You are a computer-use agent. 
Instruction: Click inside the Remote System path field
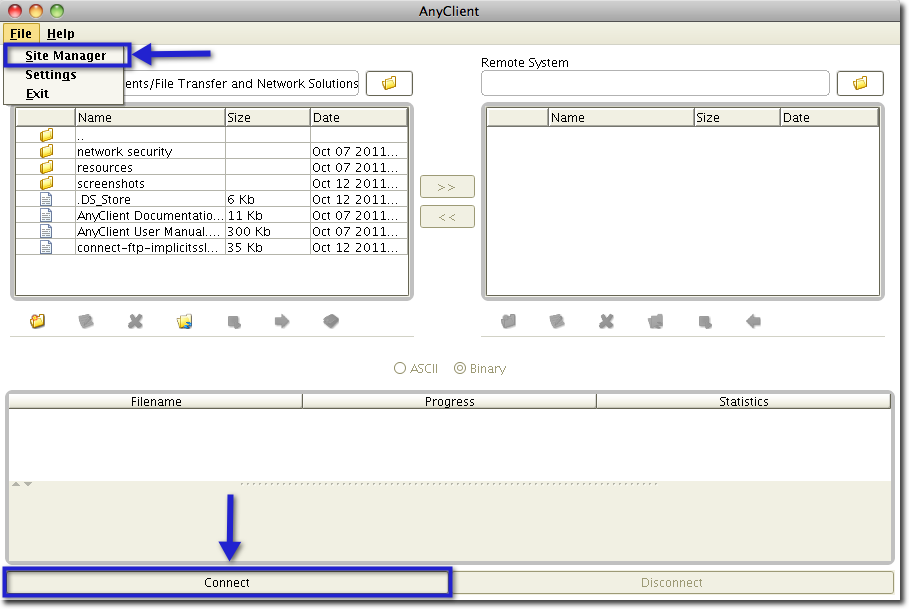click(x=655, y=84)
